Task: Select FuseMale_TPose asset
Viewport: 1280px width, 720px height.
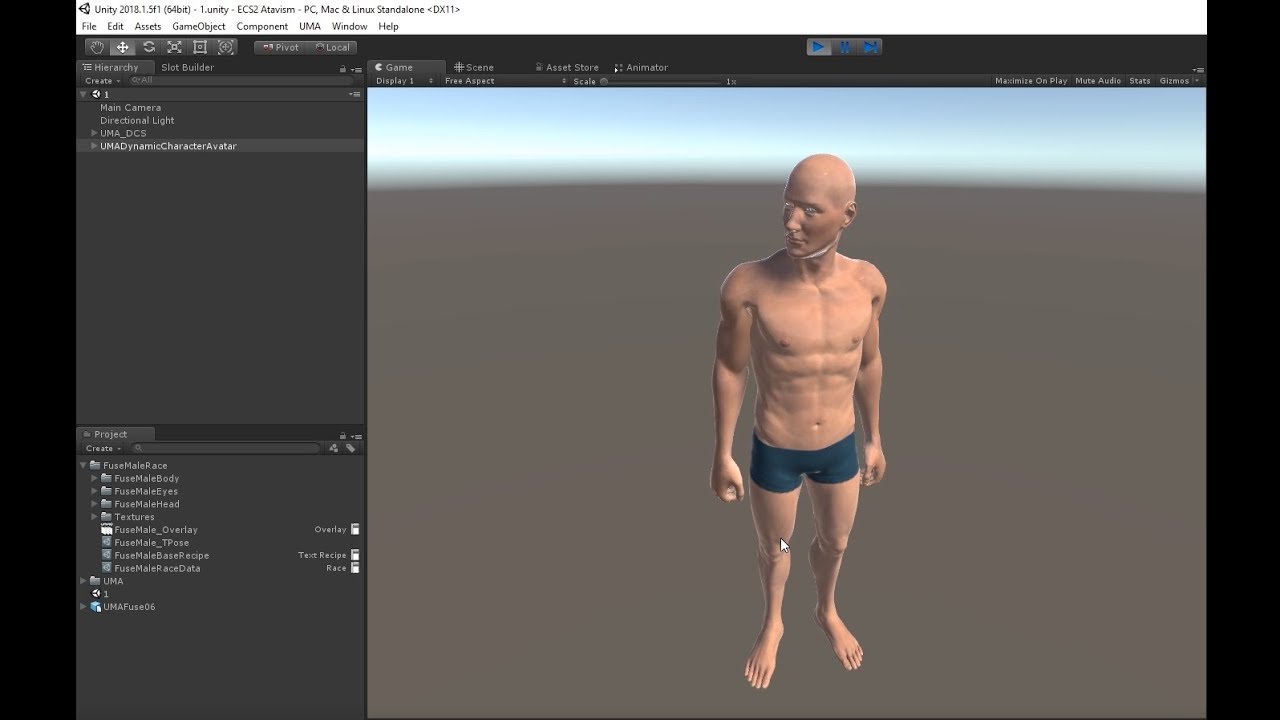Action: click(x=151, y=542)
